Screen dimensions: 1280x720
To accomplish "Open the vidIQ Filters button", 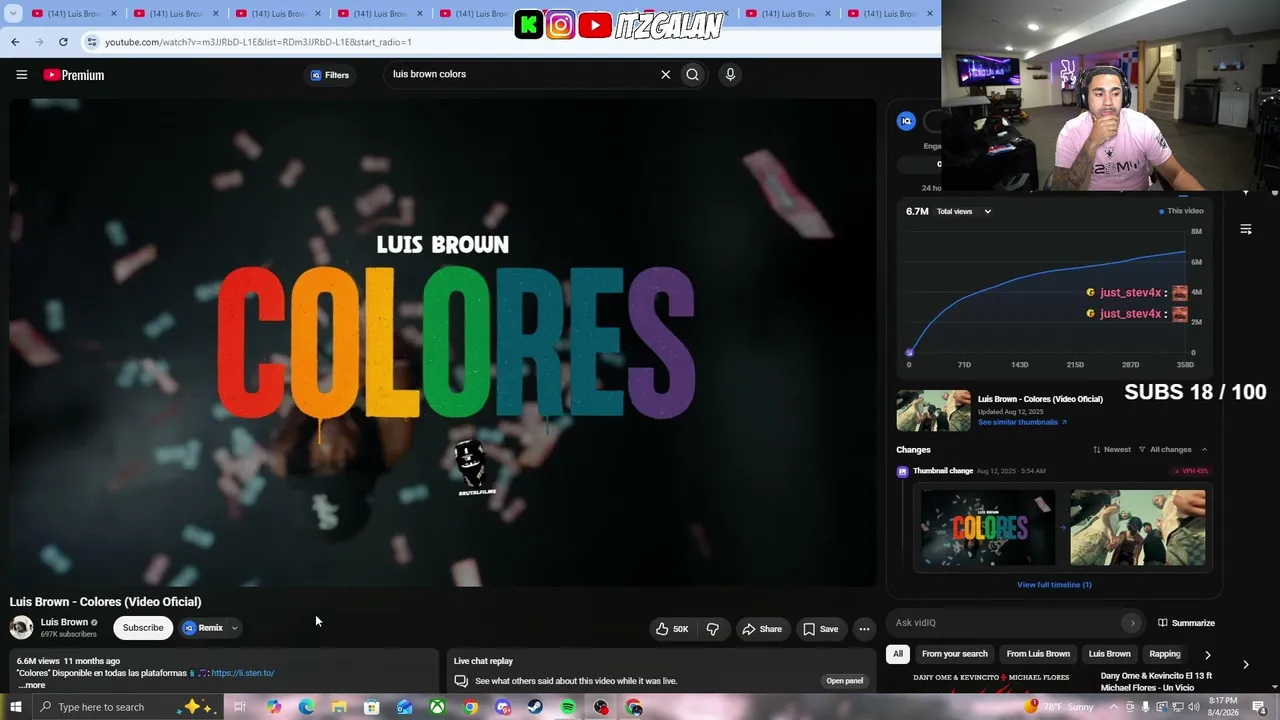I will (330, 75).
